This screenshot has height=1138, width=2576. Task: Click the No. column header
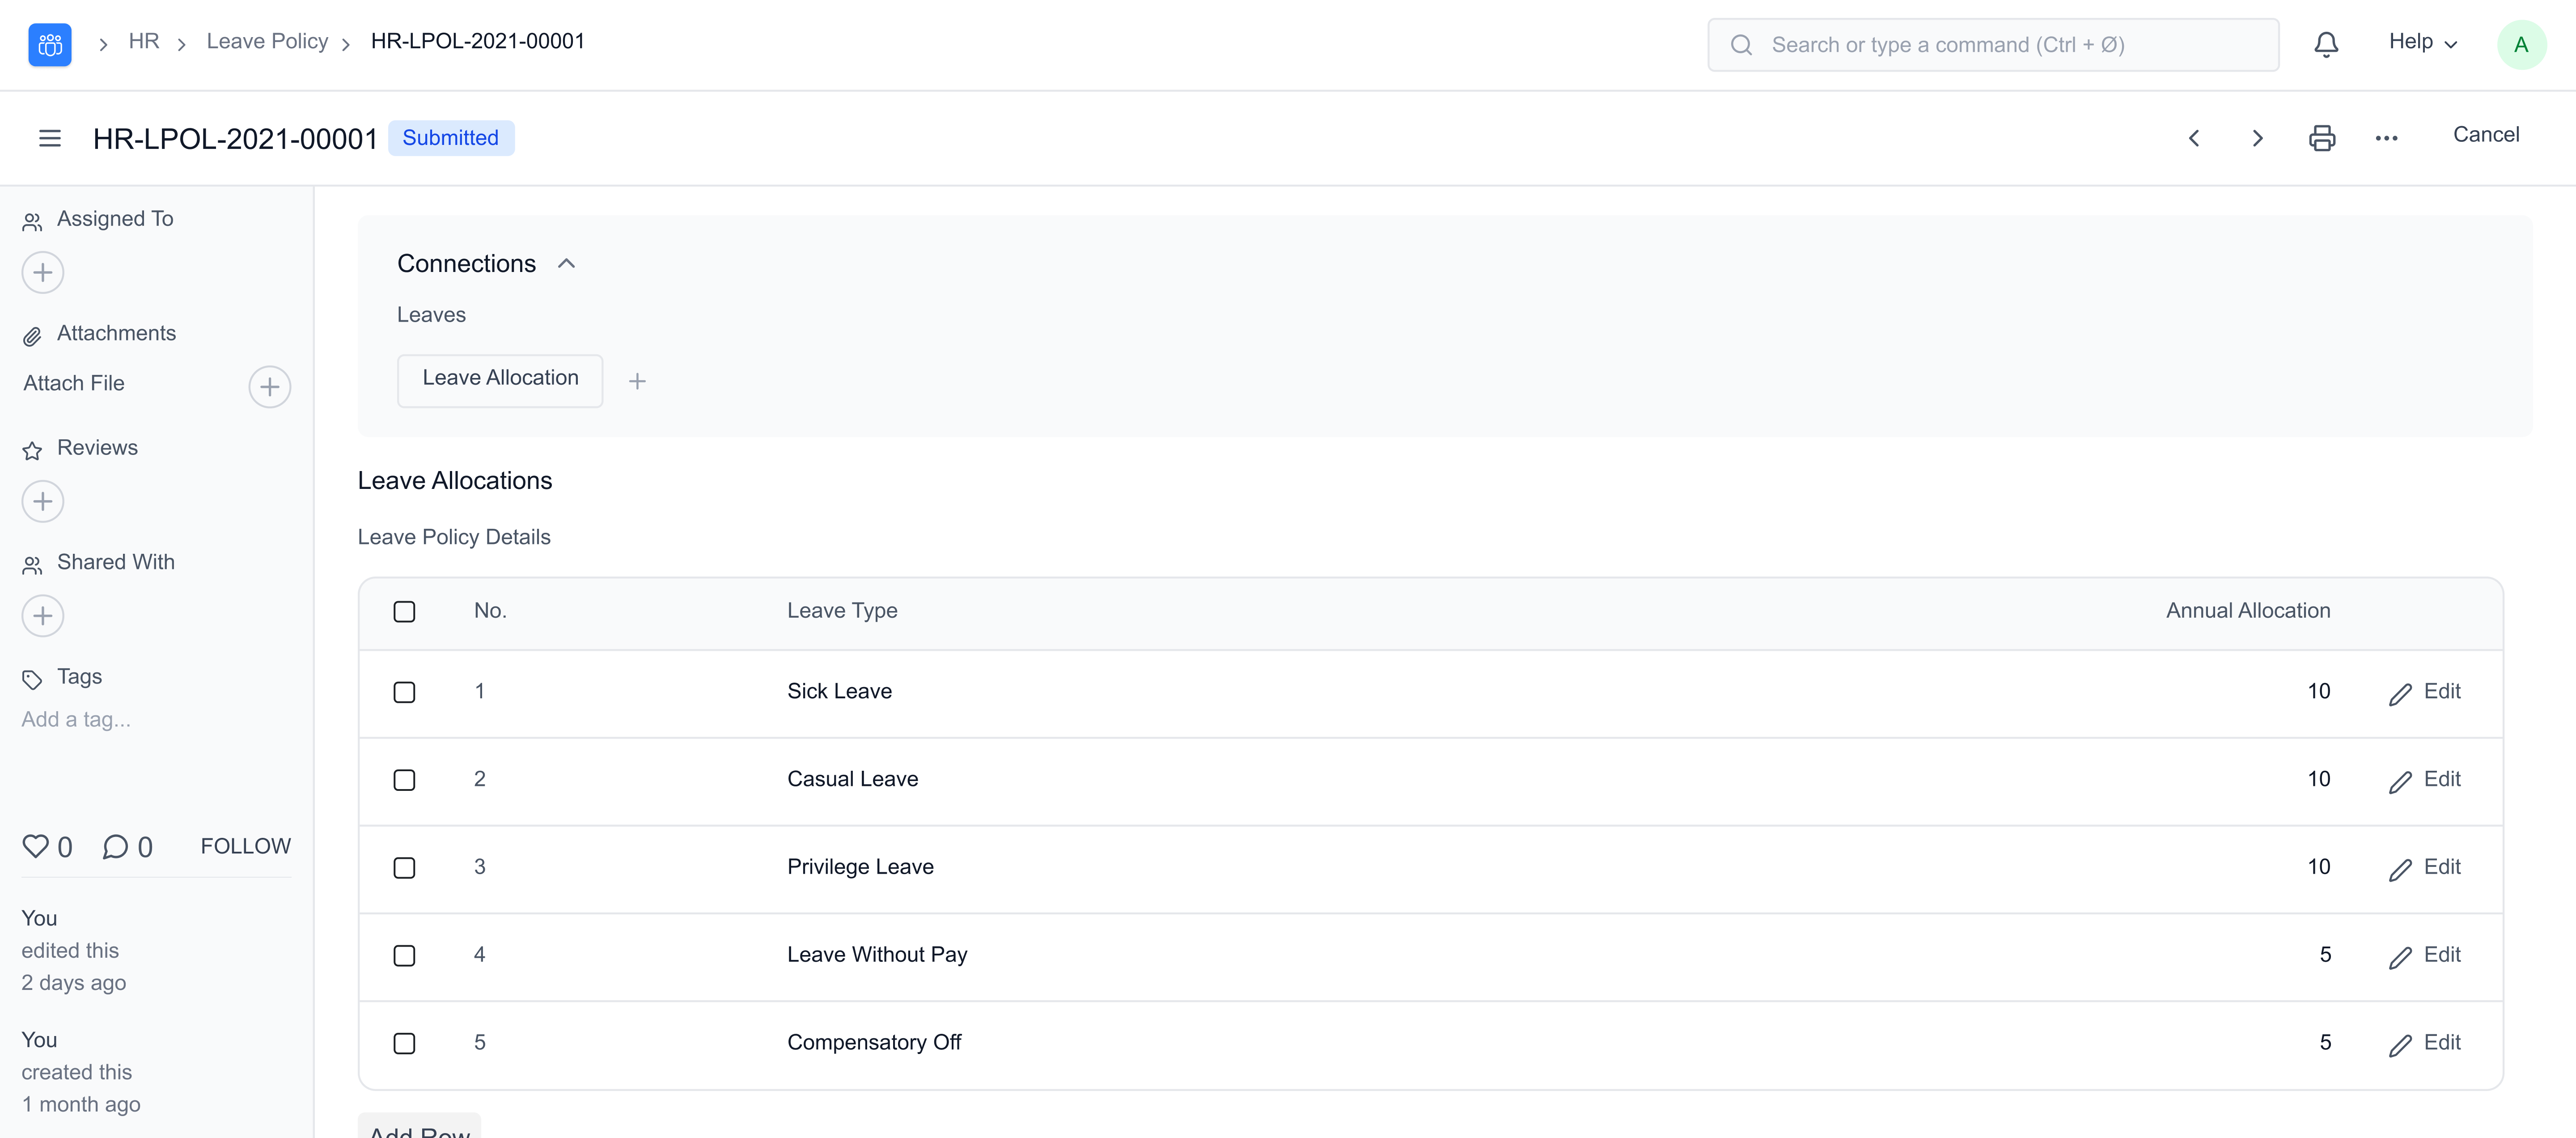(490, 611)
